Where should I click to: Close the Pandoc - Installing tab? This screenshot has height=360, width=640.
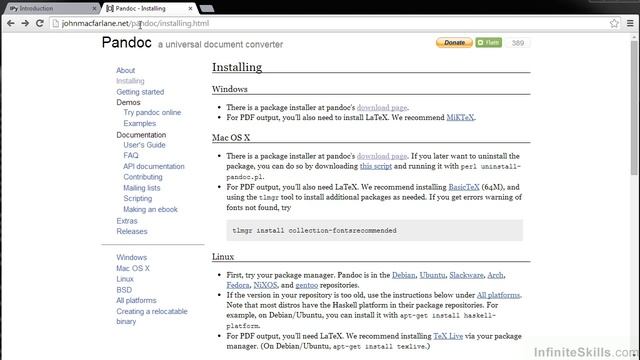pyautogui.click(x=190, y=8)
